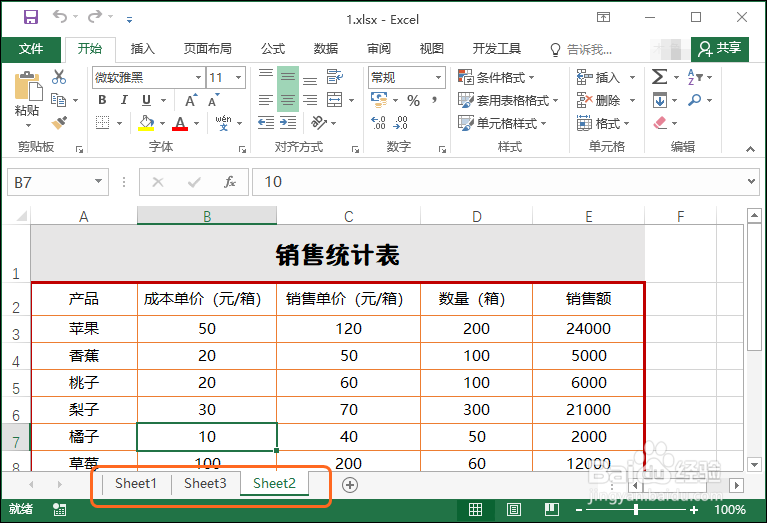Open 套用表格格式 dropdown
Screen dimensions: 767x523
click(x=508, y=100)
